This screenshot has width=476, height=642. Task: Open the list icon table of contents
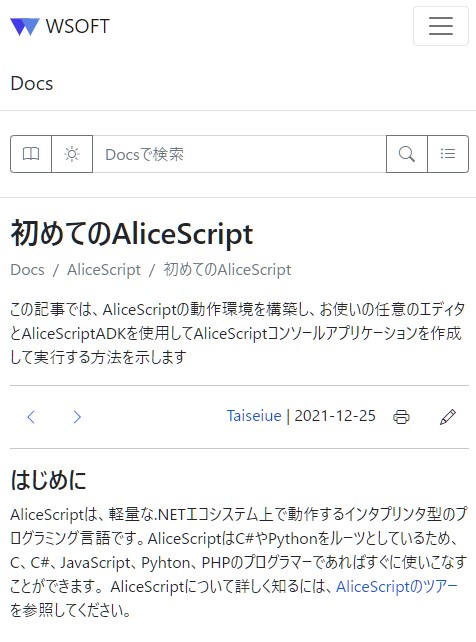448,154
